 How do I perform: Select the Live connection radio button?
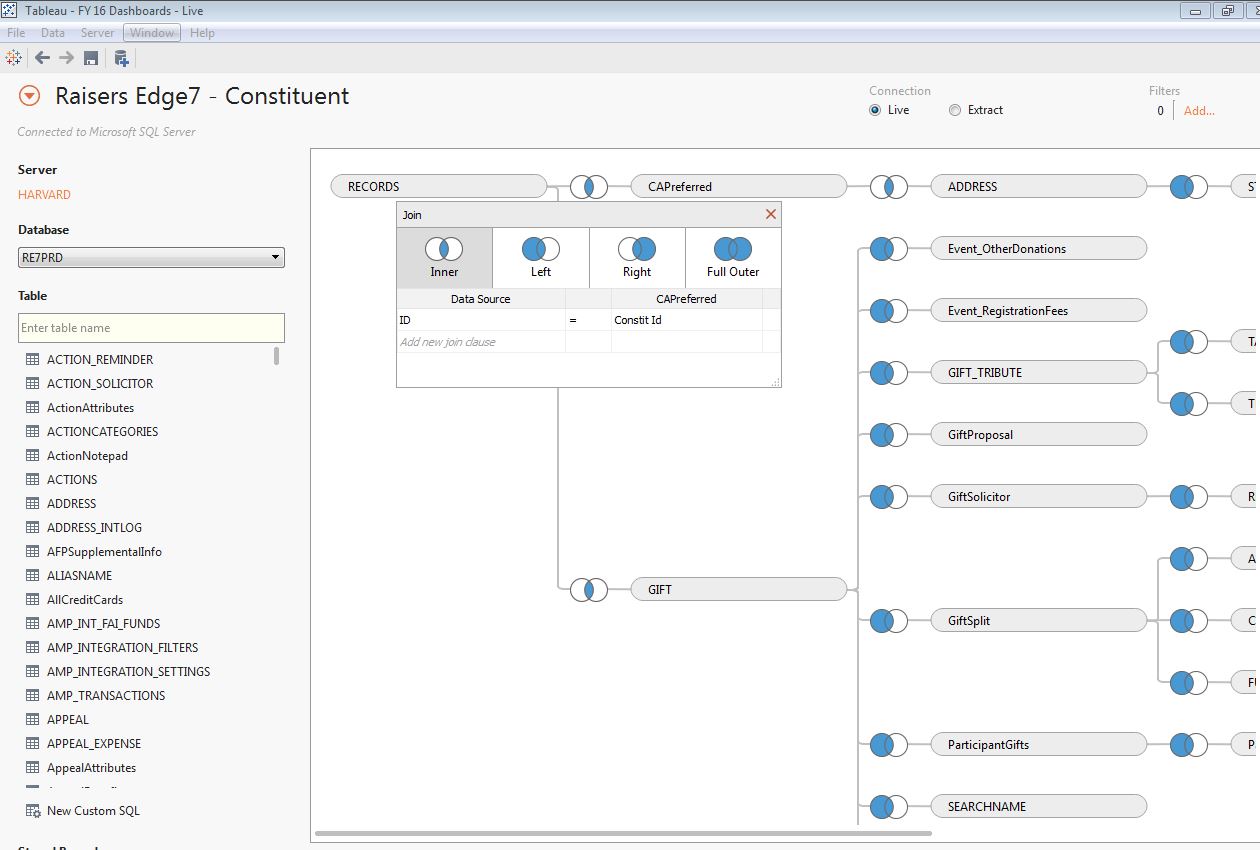point(875,110)
